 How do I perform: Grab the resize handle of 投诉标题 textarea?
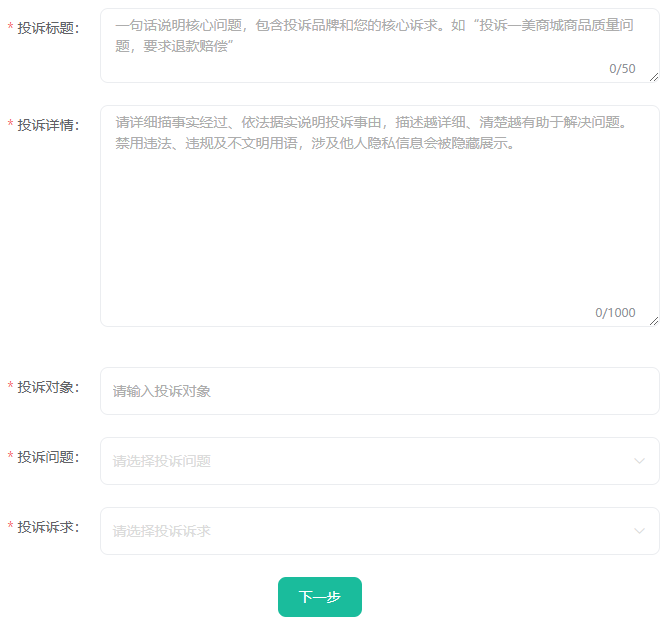[654, 77]
